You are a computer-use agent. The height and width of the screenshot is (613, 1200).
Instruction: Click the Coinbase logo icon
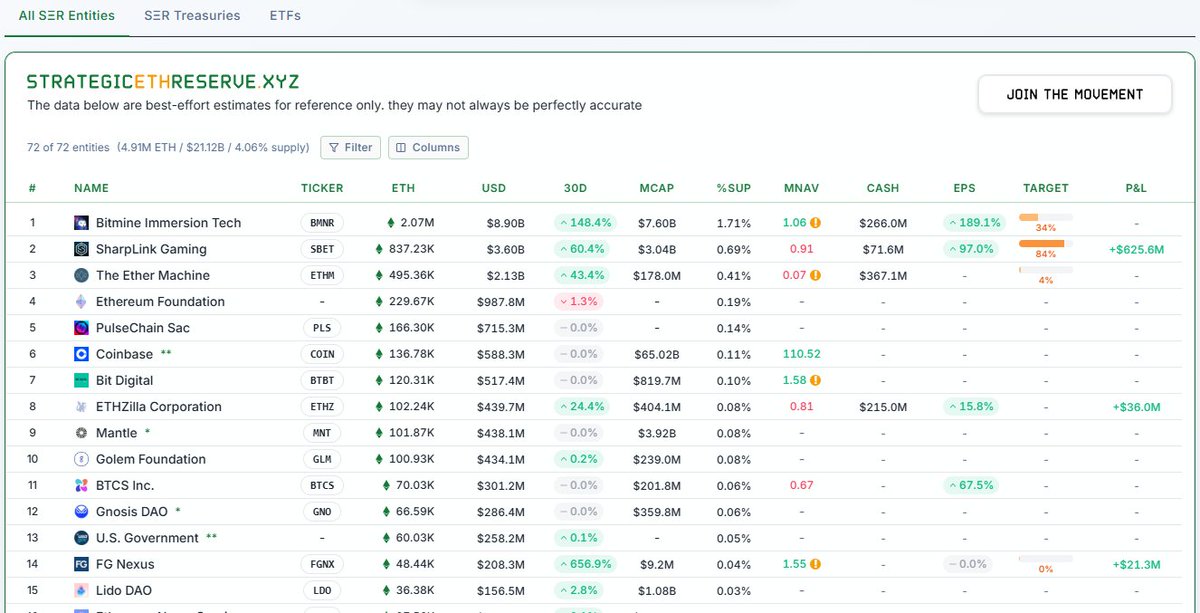[x=81, y=354]
